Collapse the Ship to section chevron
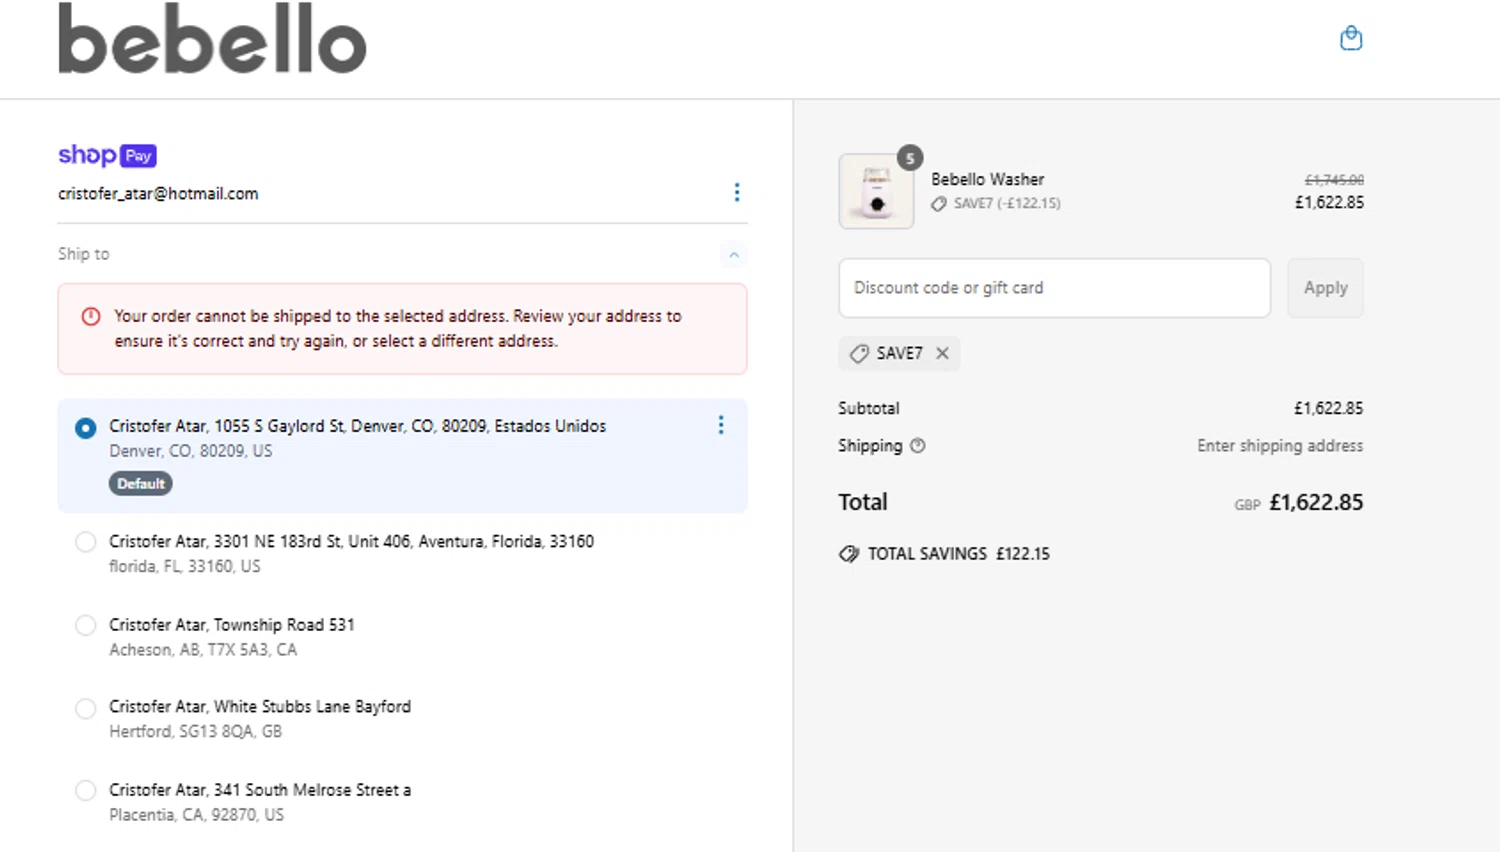Screen dimensions: 1500x852 734,255
